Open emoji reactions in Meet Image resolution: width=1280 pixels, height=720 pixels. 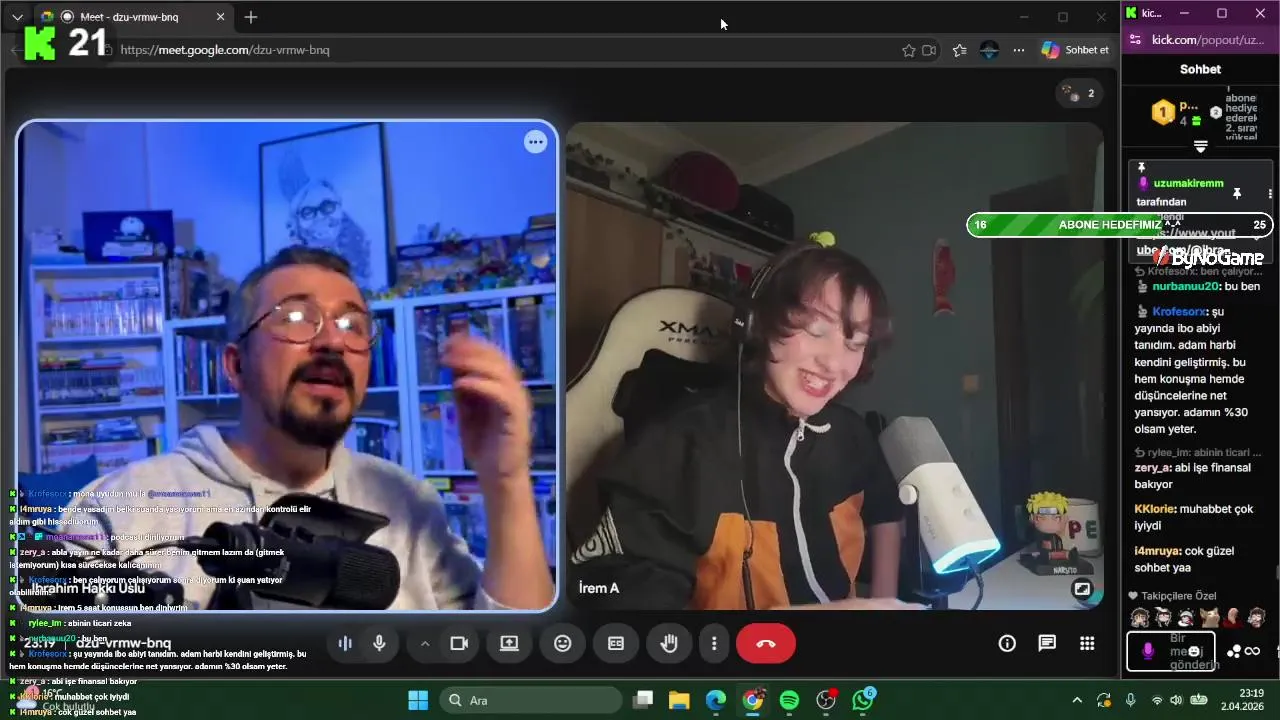pyautogui.click(x=563, y=643)
